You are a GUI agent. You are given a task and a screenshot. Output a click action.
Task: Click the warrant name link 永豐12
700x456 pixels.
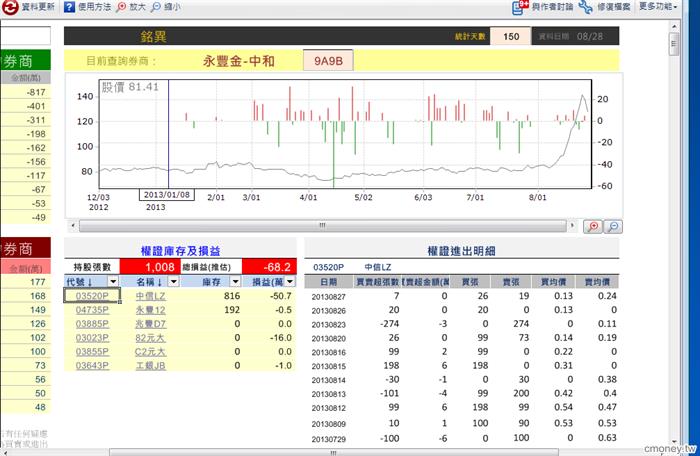click(150, 310)
